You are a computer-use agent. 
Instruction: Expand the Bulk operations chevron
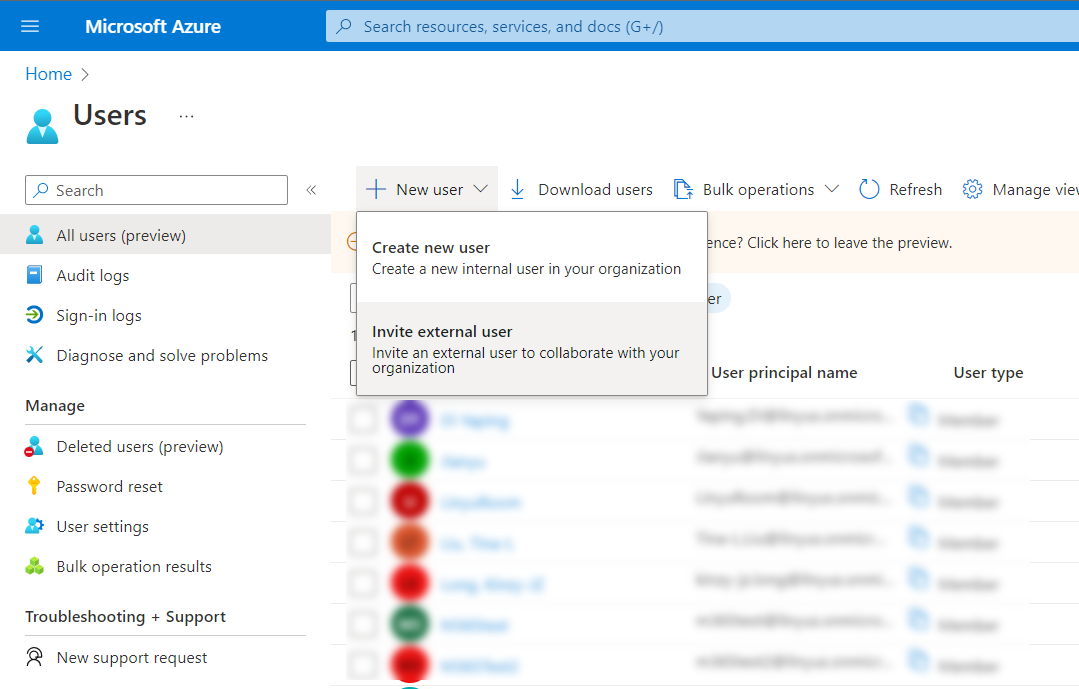click(832, 189)
